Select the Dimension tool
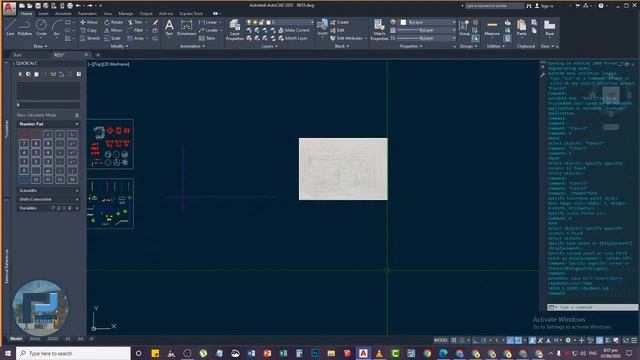This screenshot has height=360, width=640. coord(186,28)
